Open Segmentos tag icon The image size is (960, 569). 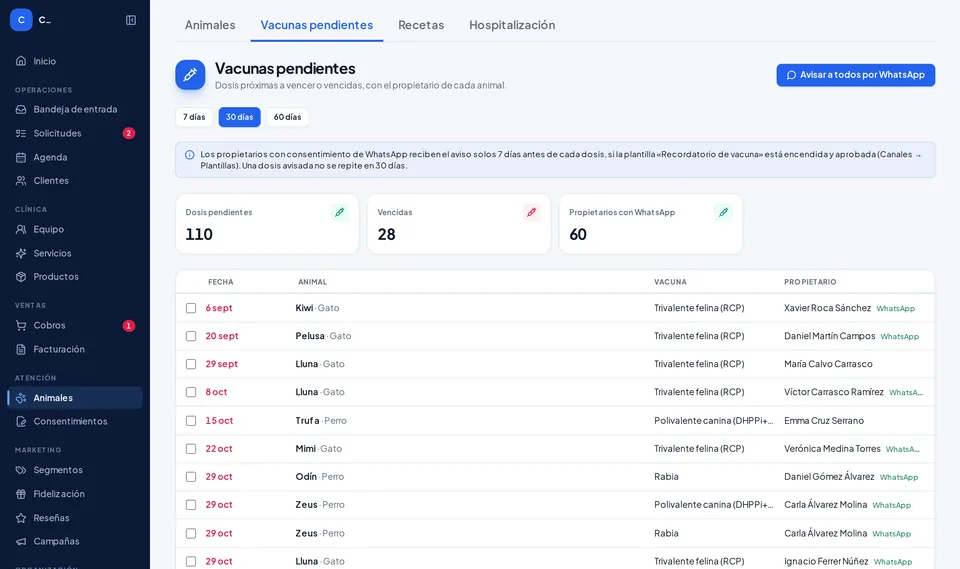(21, 470)
